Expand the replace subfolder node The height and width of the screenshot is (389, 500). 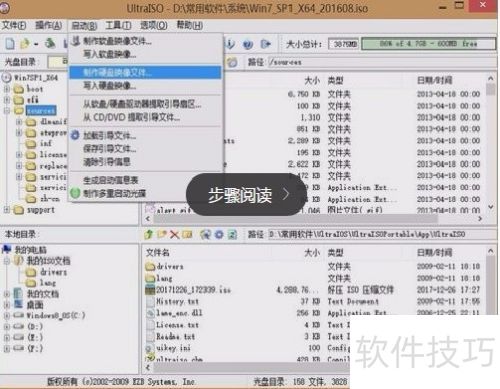click(19, 166)
